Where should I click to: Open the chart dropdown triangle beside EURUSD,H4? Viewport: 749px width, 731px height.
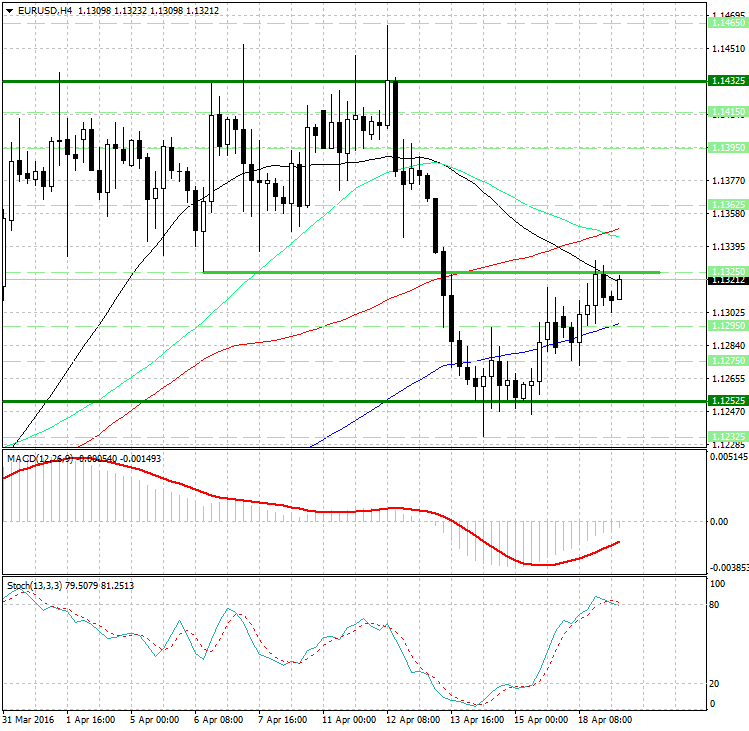pyautogui.click(x=9, y=11)
